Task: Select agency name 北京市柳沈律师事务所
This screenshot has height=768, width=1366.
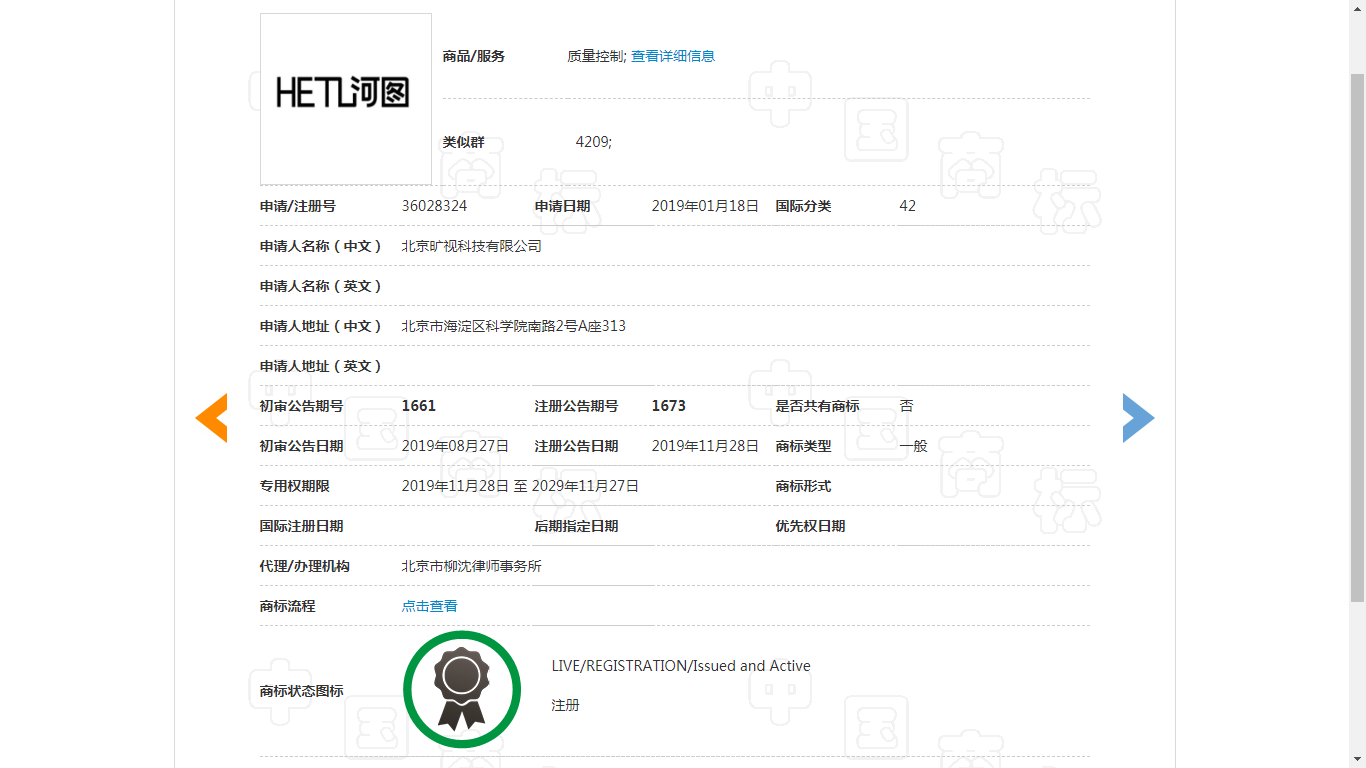Action: [x=472, y=566]
